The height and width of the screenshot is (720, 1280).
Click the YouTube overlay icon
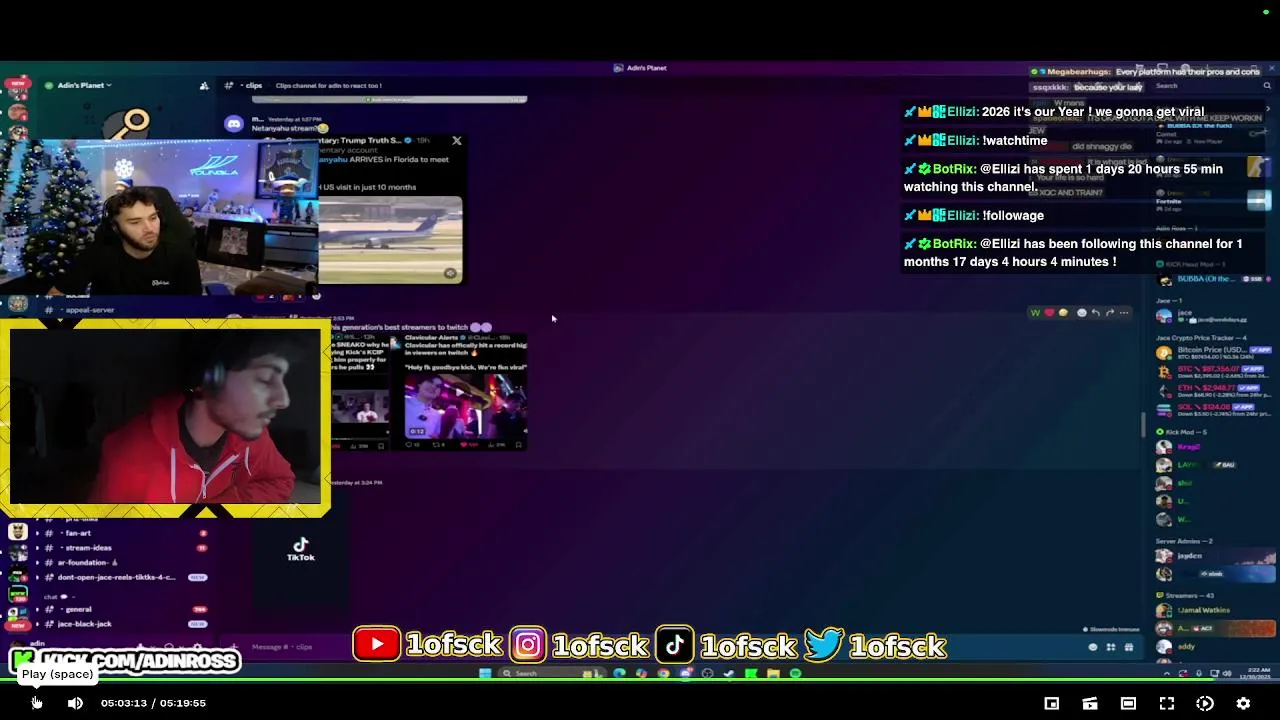[x=377, y=645]
